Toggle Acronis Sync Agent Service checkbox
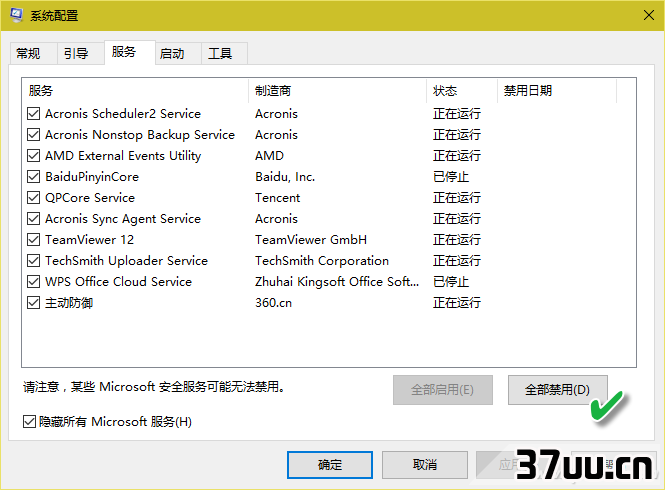The width and height of the screenshot is (665, 490). (34, 218)
